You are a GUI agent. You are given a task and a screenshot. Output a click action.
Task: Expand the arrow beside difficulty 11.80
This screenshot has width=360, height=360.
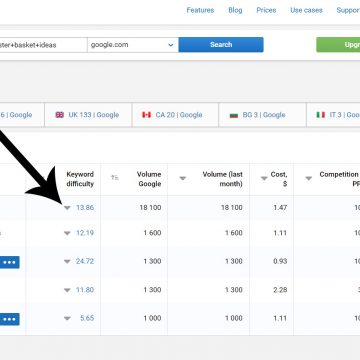pyautogui.click(x=67, y=290)
